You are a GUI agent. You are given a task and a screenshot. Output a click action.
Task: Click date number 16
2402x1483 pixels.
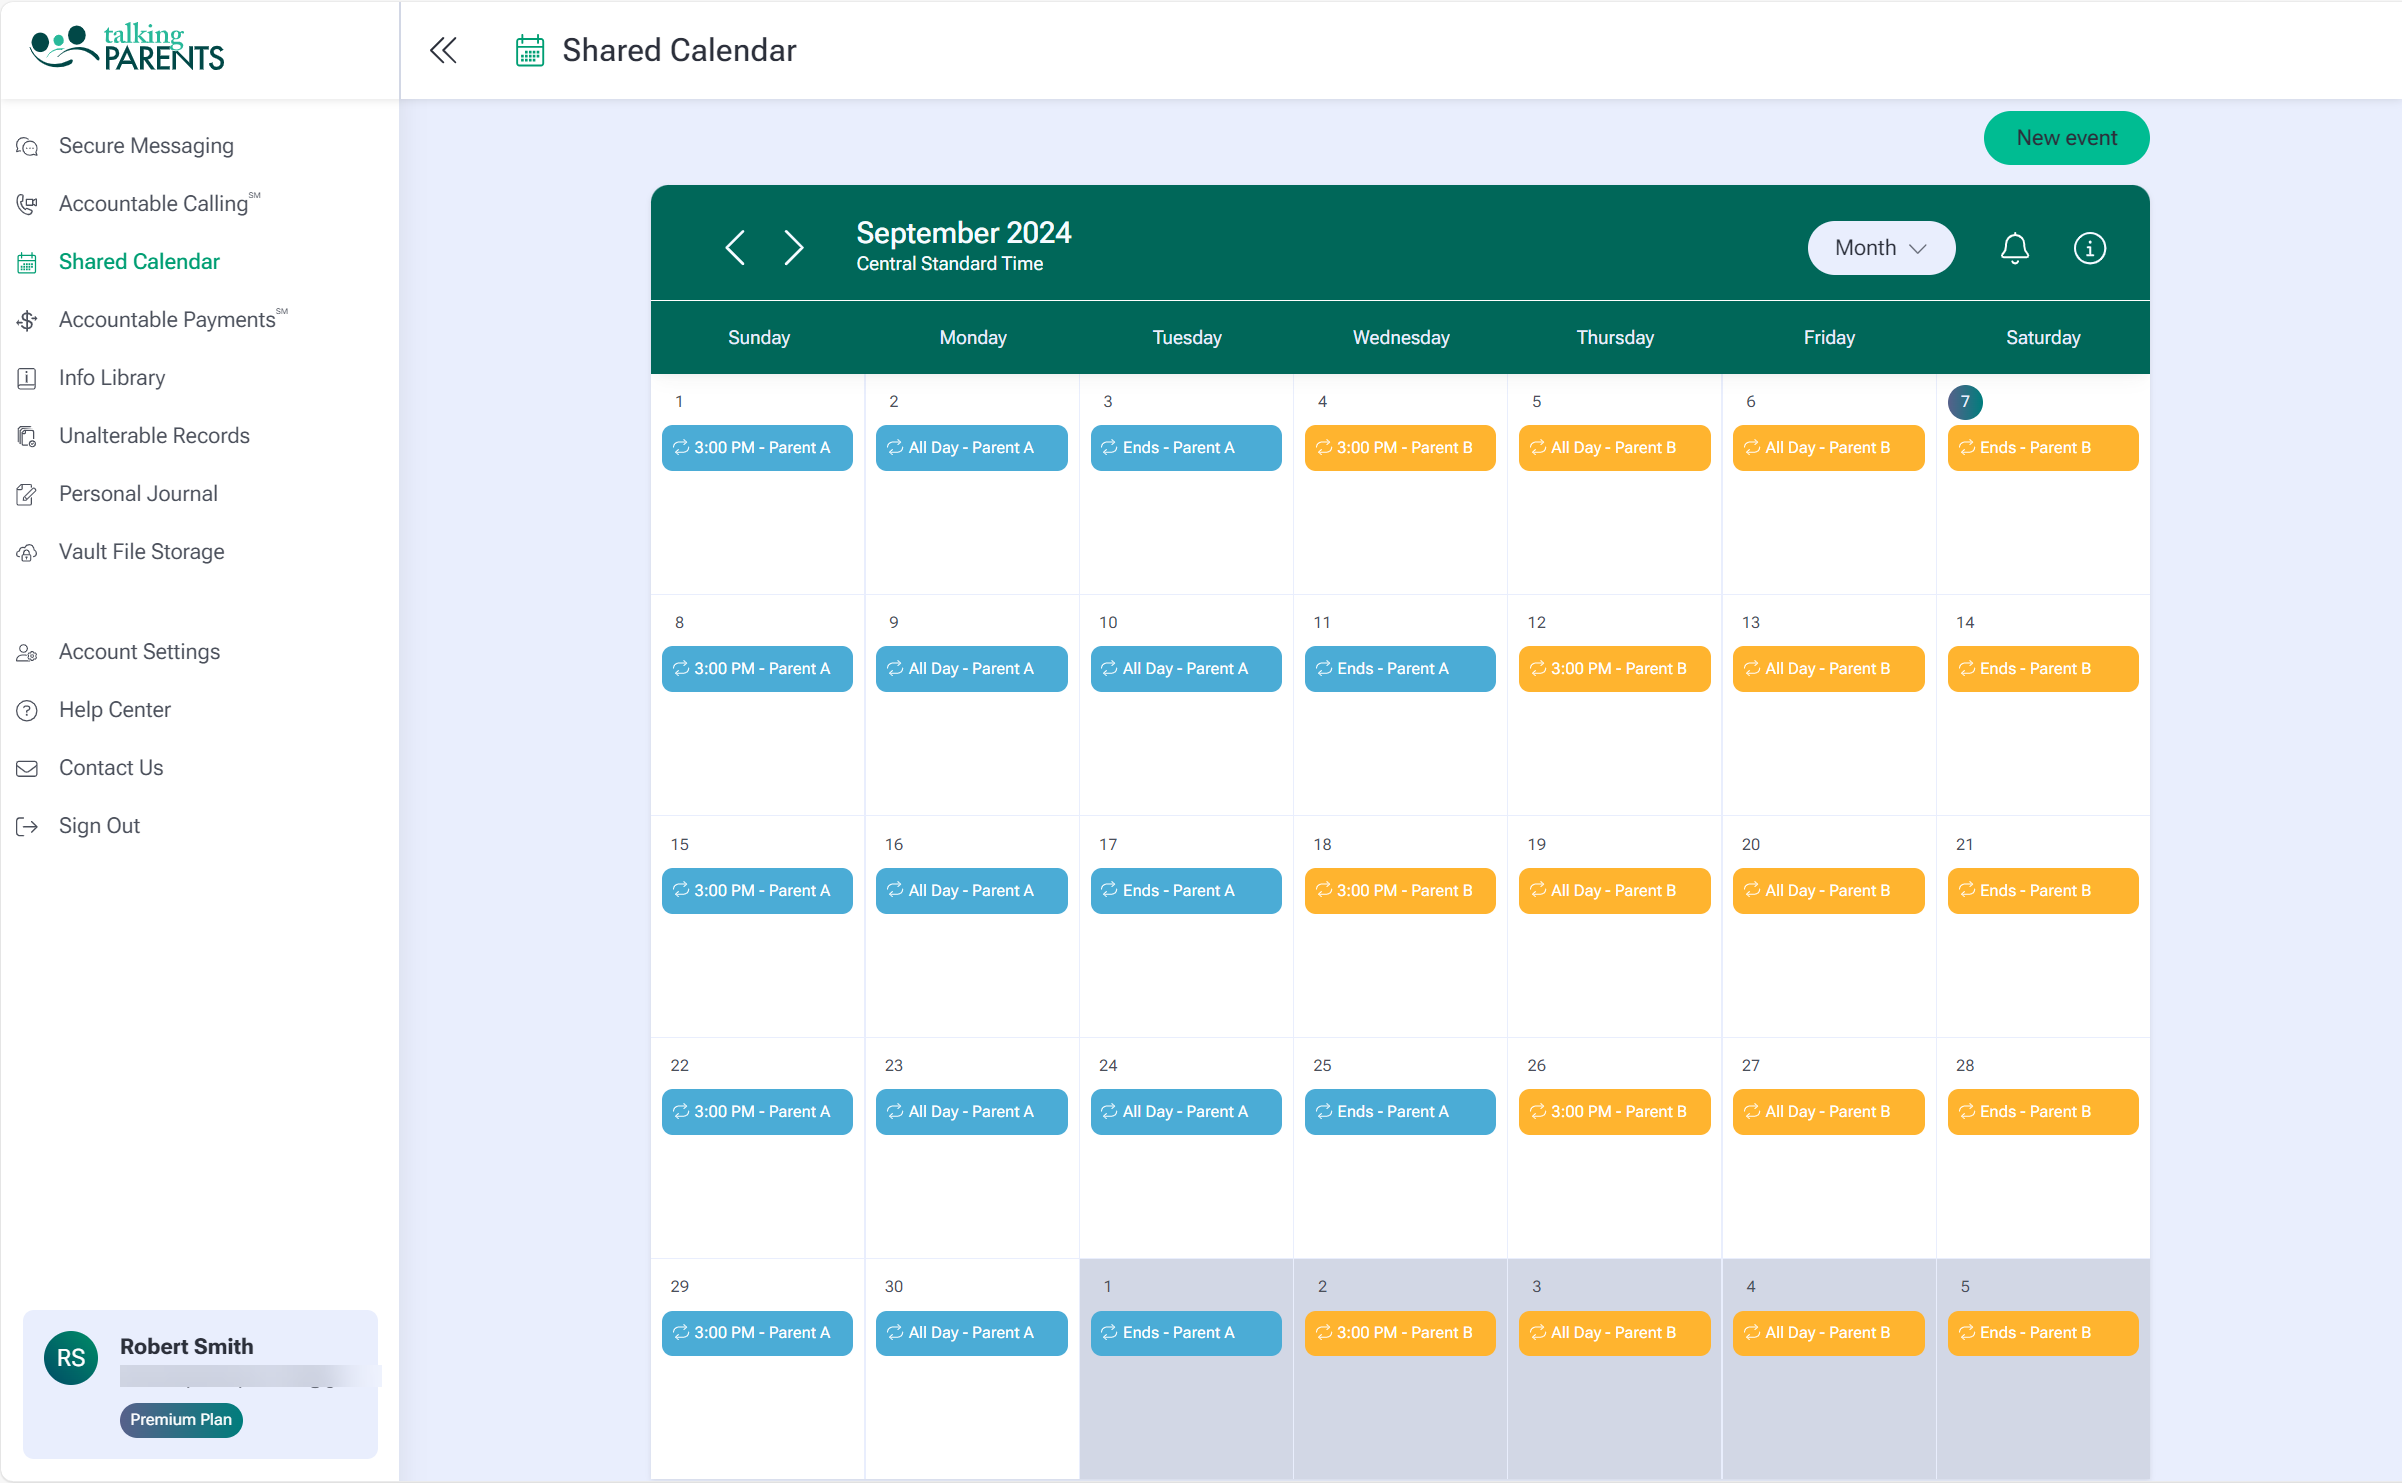pyautogui.click(x=894, y=845)
